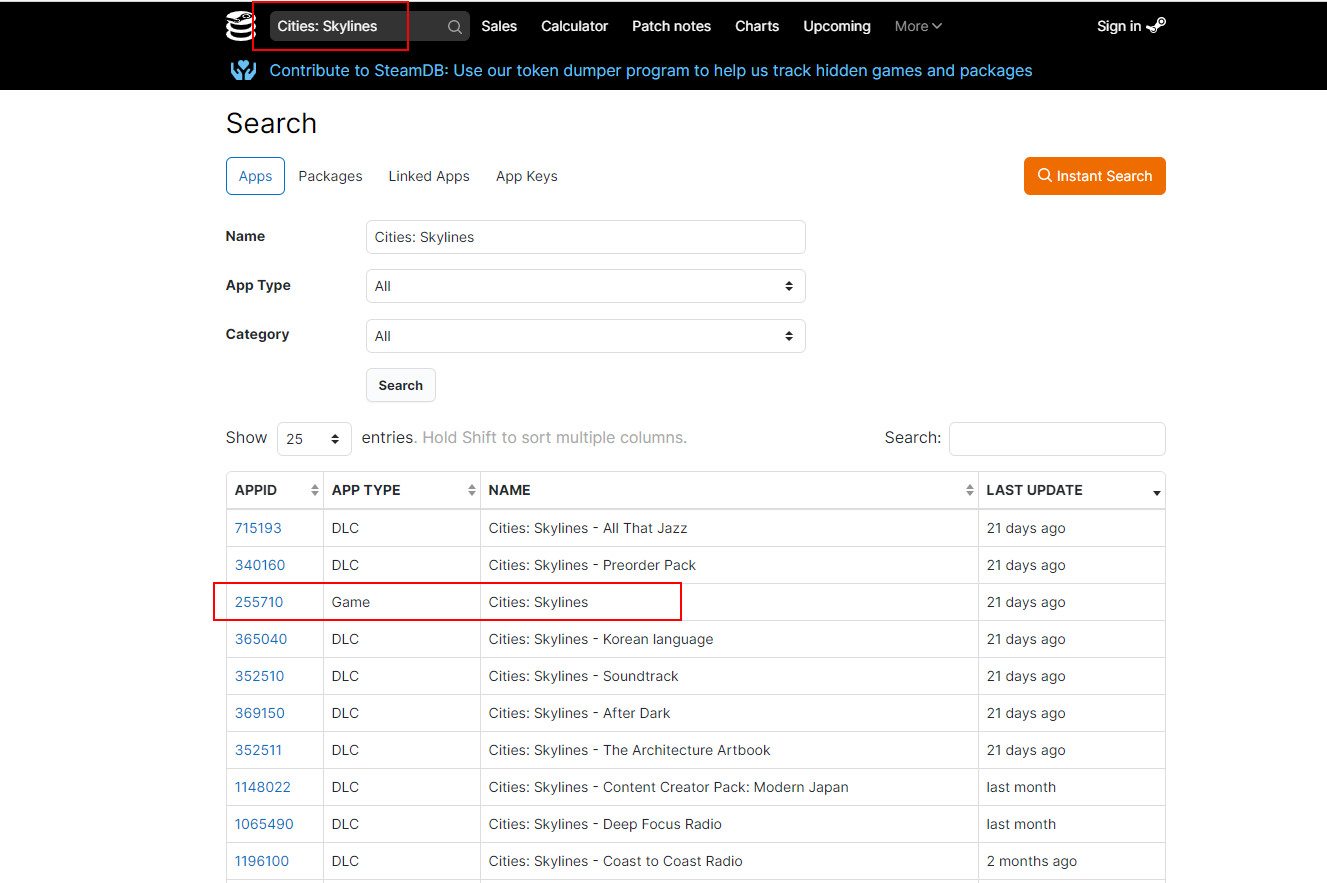The height and width of the screenshot is (883, 1327).
Task: Click the Steam icon beside Sign in
Action: 1156,26
